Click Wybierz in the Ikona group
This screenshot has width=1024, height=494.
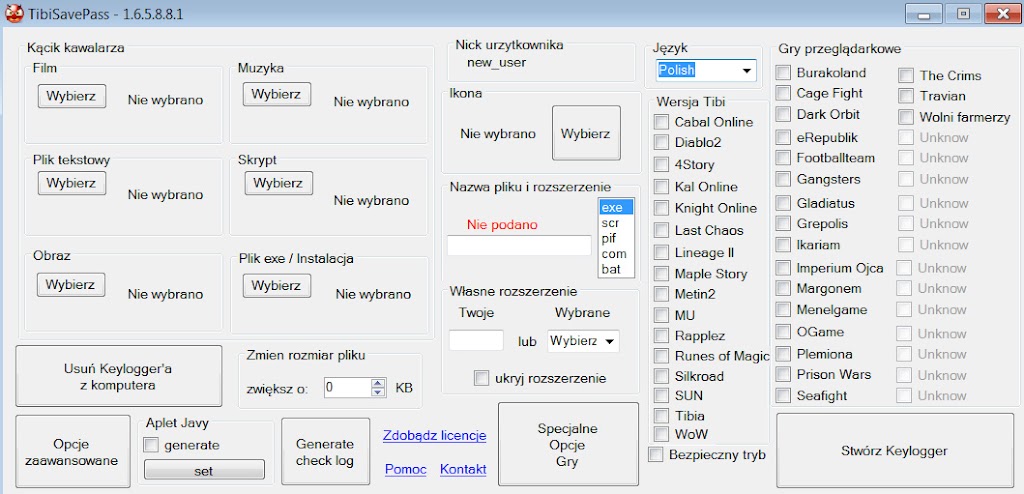586,133
